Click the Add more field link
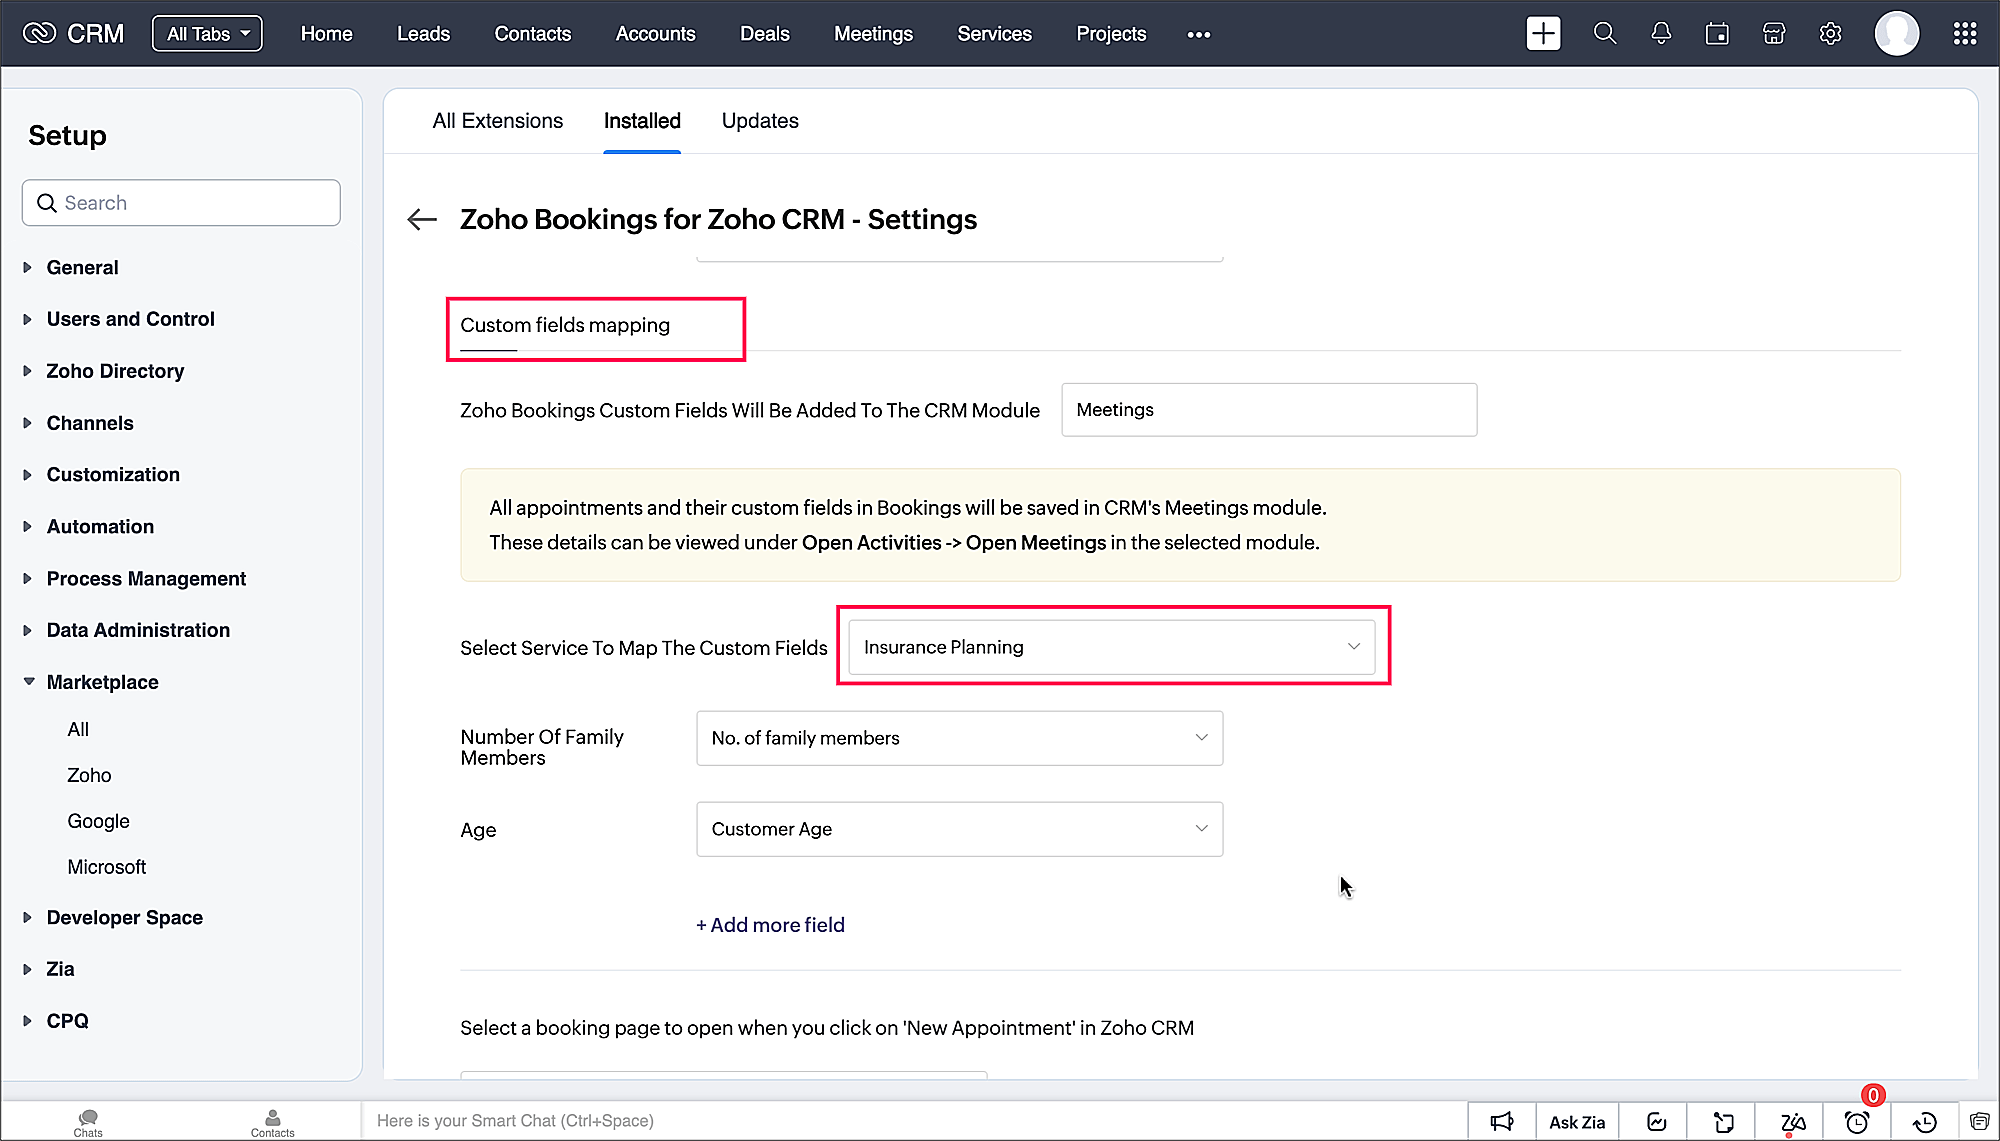This screenshot has height=1141, width=2000. (x=770, y=925)
